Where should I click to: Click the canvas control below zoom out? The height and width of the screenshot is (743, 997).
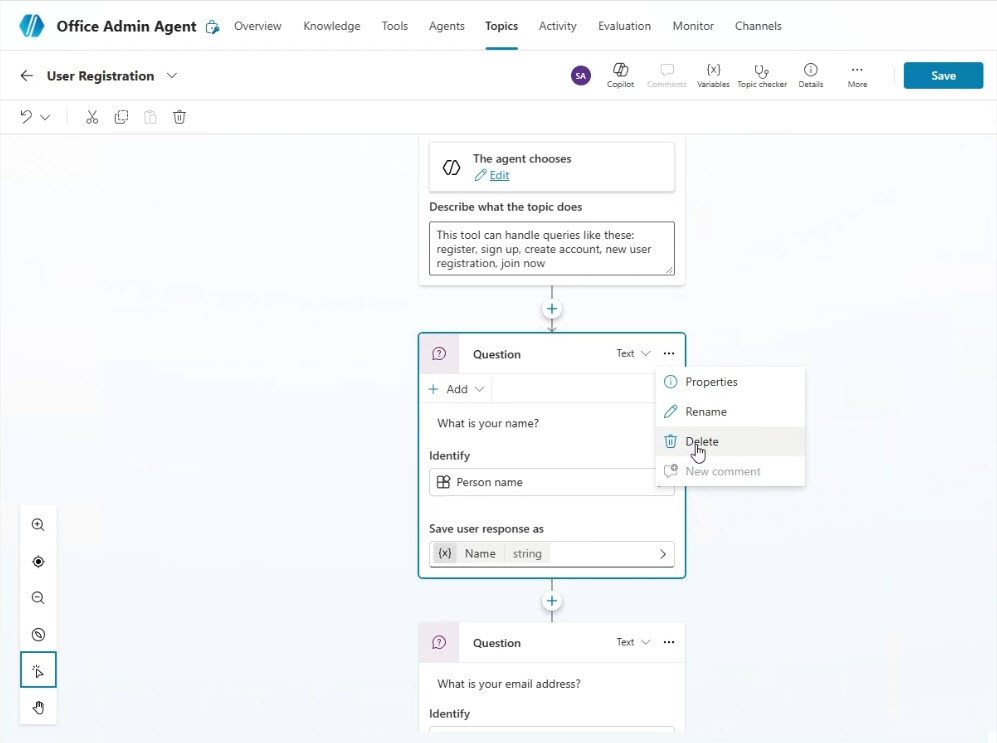(38, 634)
